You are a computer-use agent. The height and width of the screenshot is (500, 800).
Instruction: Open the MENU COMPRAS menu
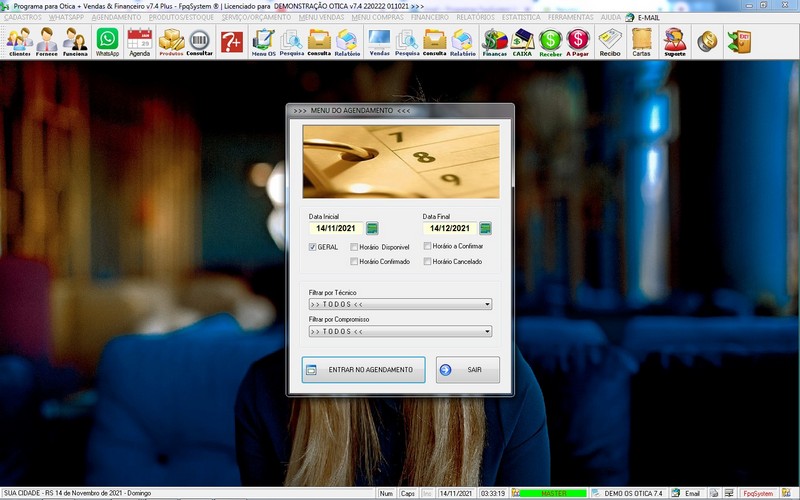tap(378, 17)
